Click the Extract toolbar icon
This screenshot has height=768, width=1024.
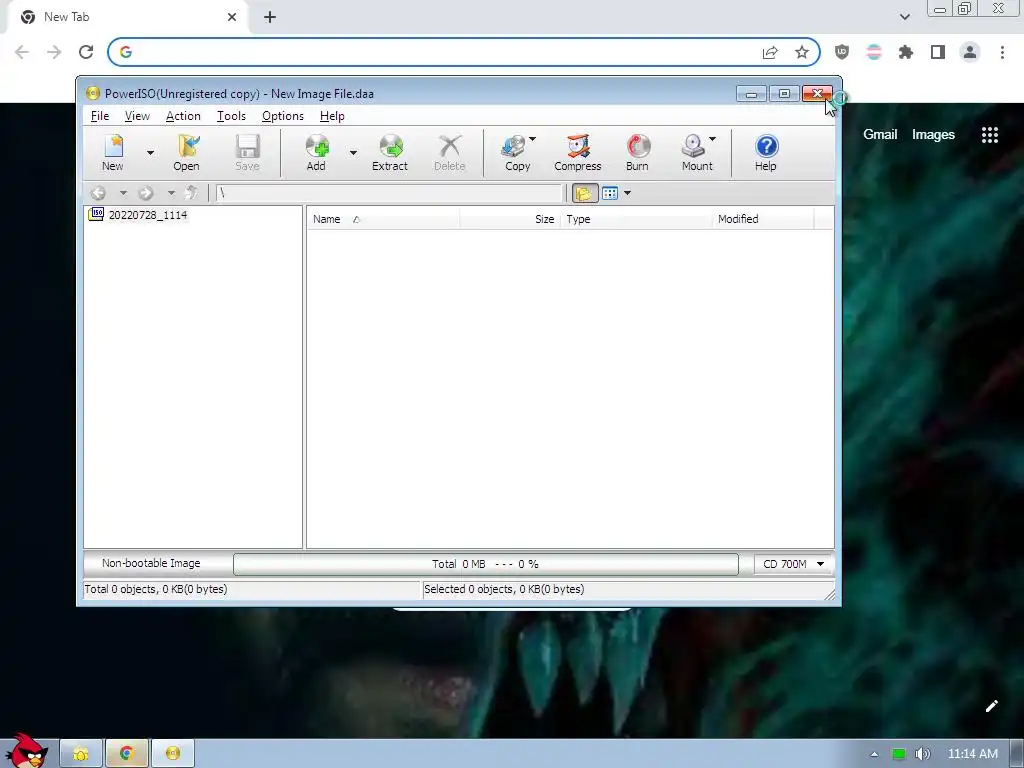pyautogui.click(x=390, y=153)
